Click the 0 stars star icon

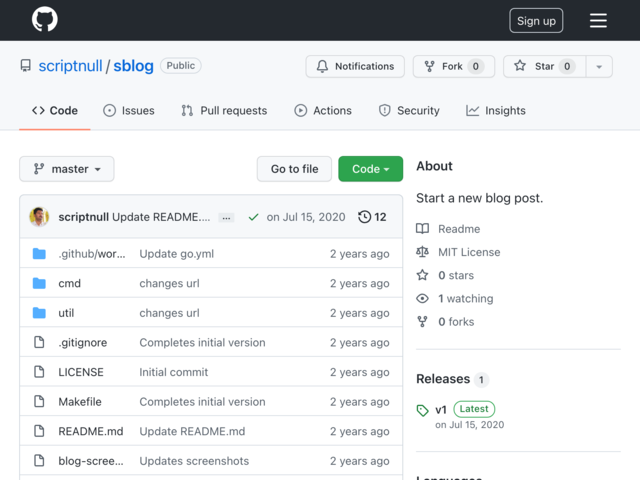(422, 275)
